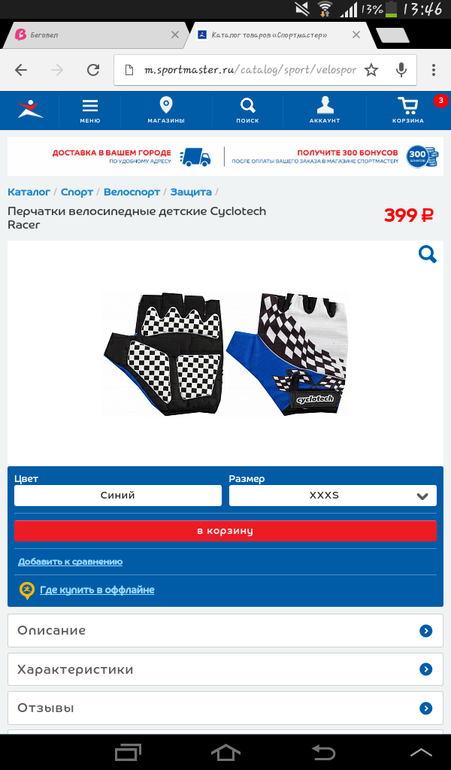Expand the Отзывы section
The image size is (451, 770).
tap(226, 708)
